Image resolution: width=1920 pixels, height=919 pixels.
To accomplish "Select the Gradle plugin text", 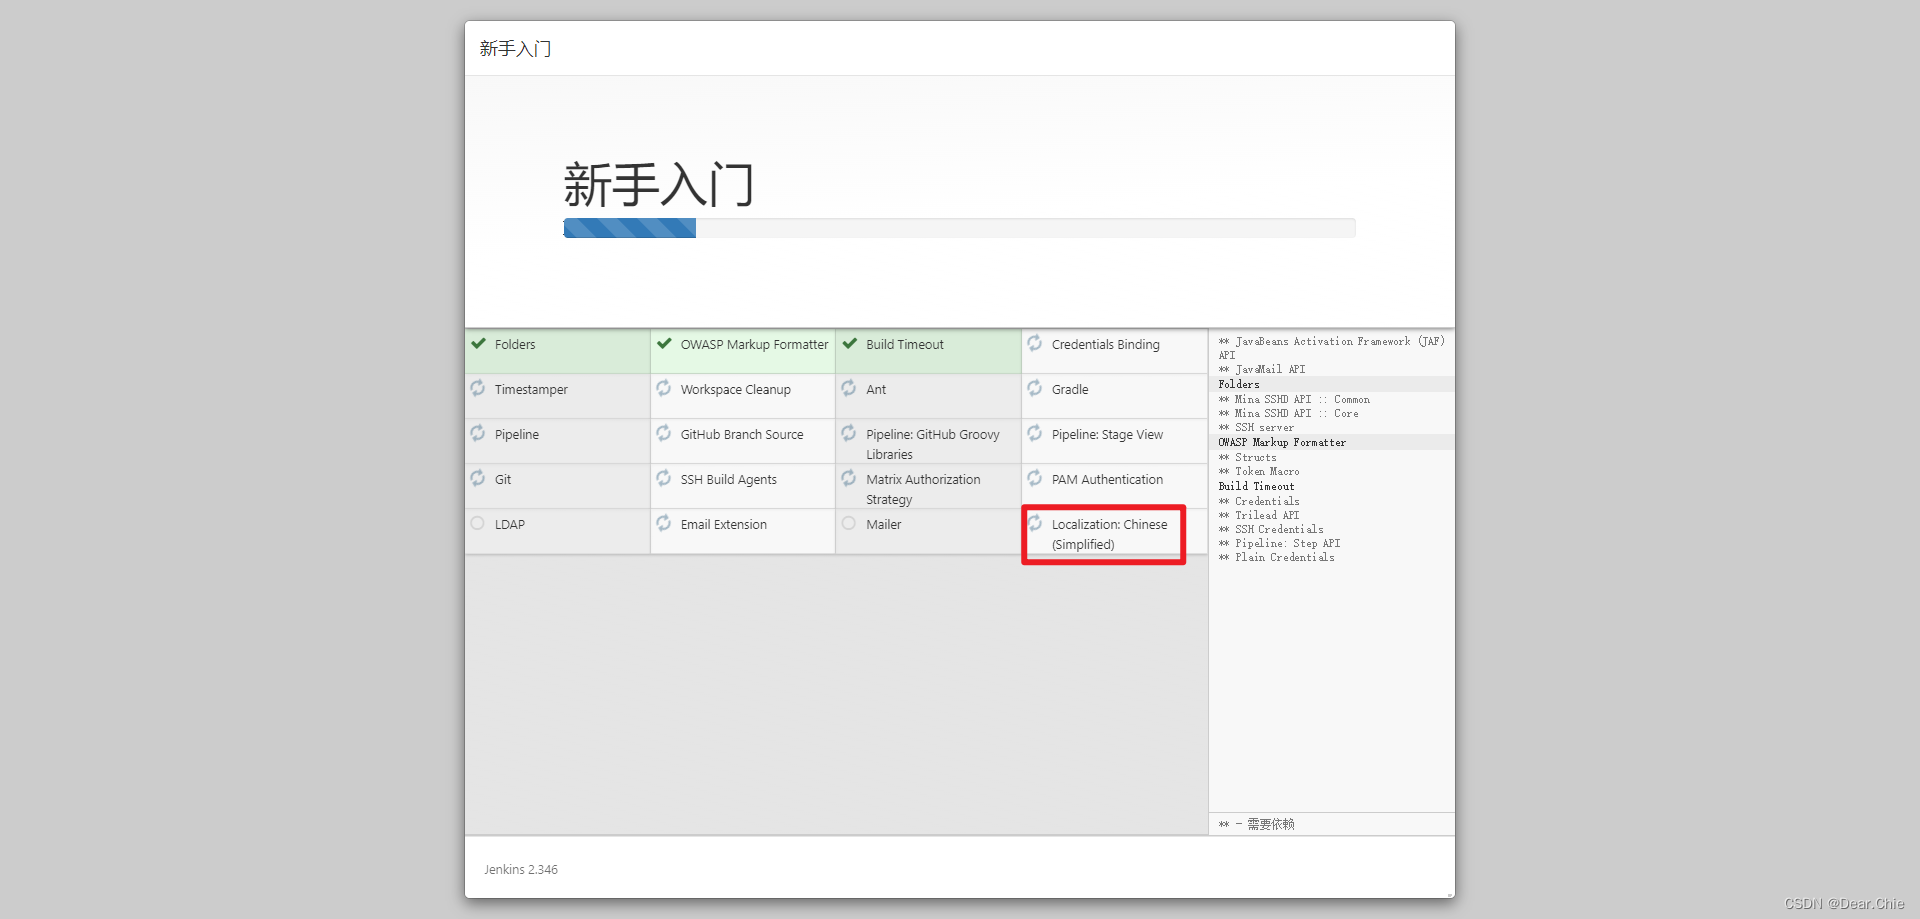I will [1070, 390].
